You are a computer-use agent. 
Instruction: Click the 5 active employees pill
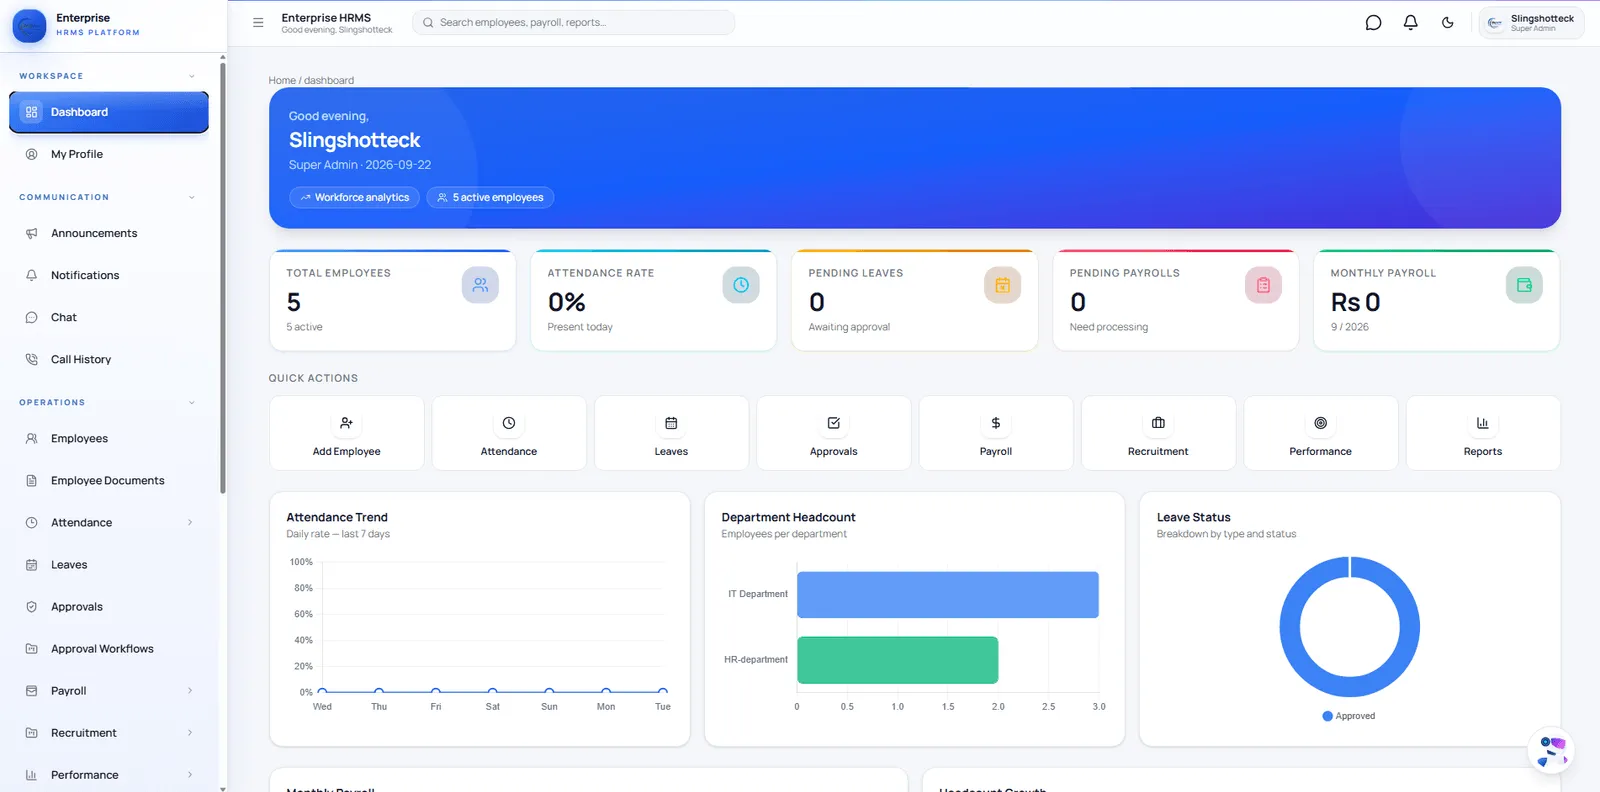[x=490, y=197]
